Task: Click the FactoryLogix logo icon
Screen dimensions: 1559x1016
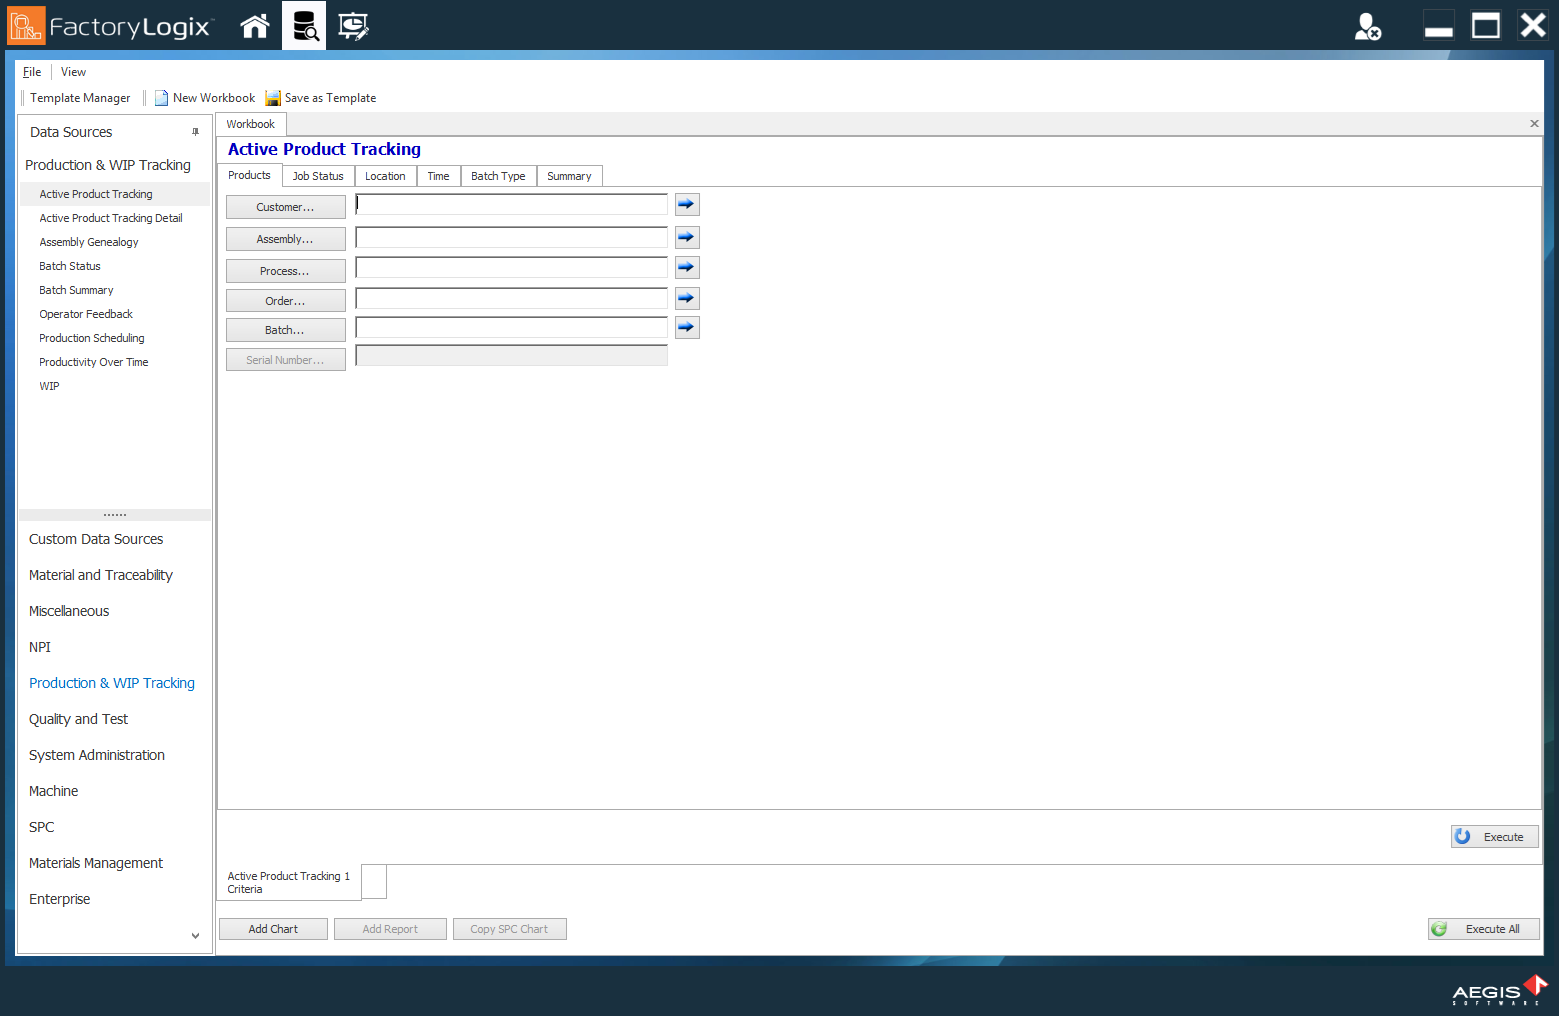Action: pyautogui.click(x=25, y=23)
